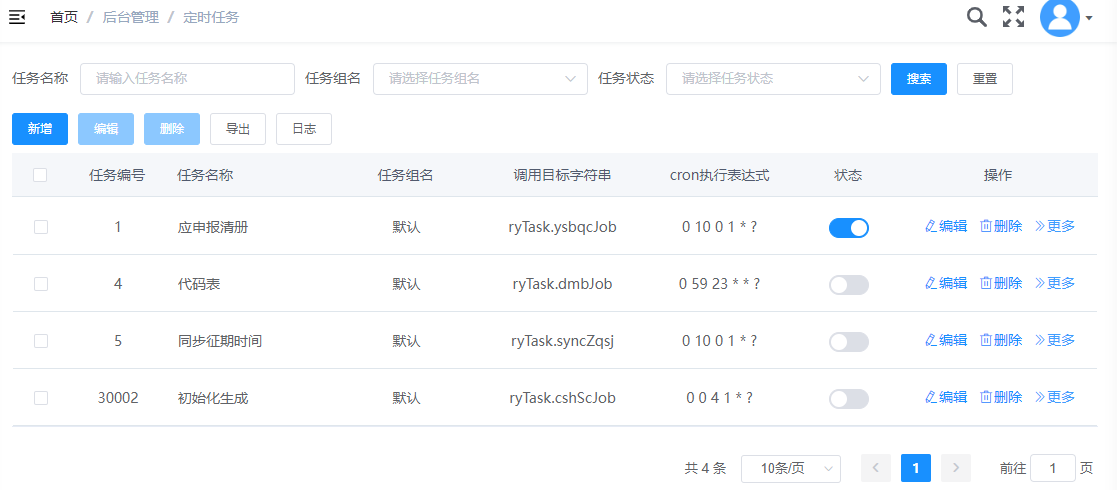Delete the 初始化生成 row
Viewport: 1117px width, 490px height.
[1001, 397]
